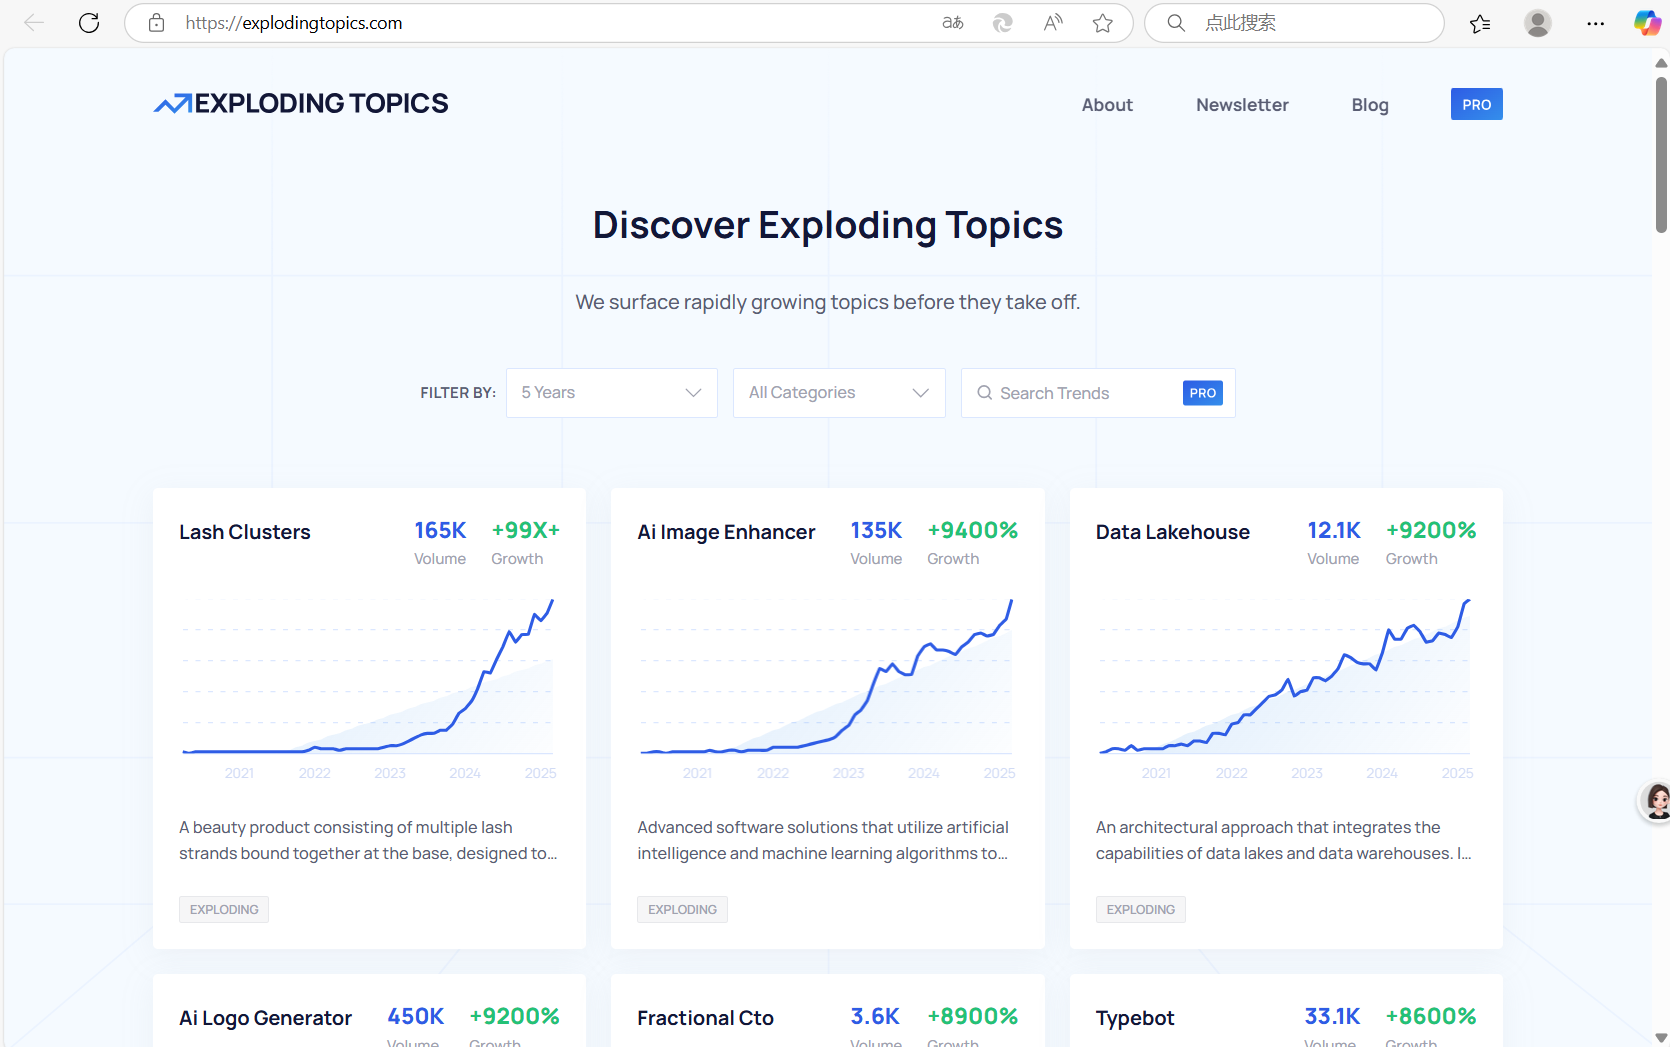Reload the page with refresh icon
This screenshot has width=1670, height=1047.
[89, 23]
